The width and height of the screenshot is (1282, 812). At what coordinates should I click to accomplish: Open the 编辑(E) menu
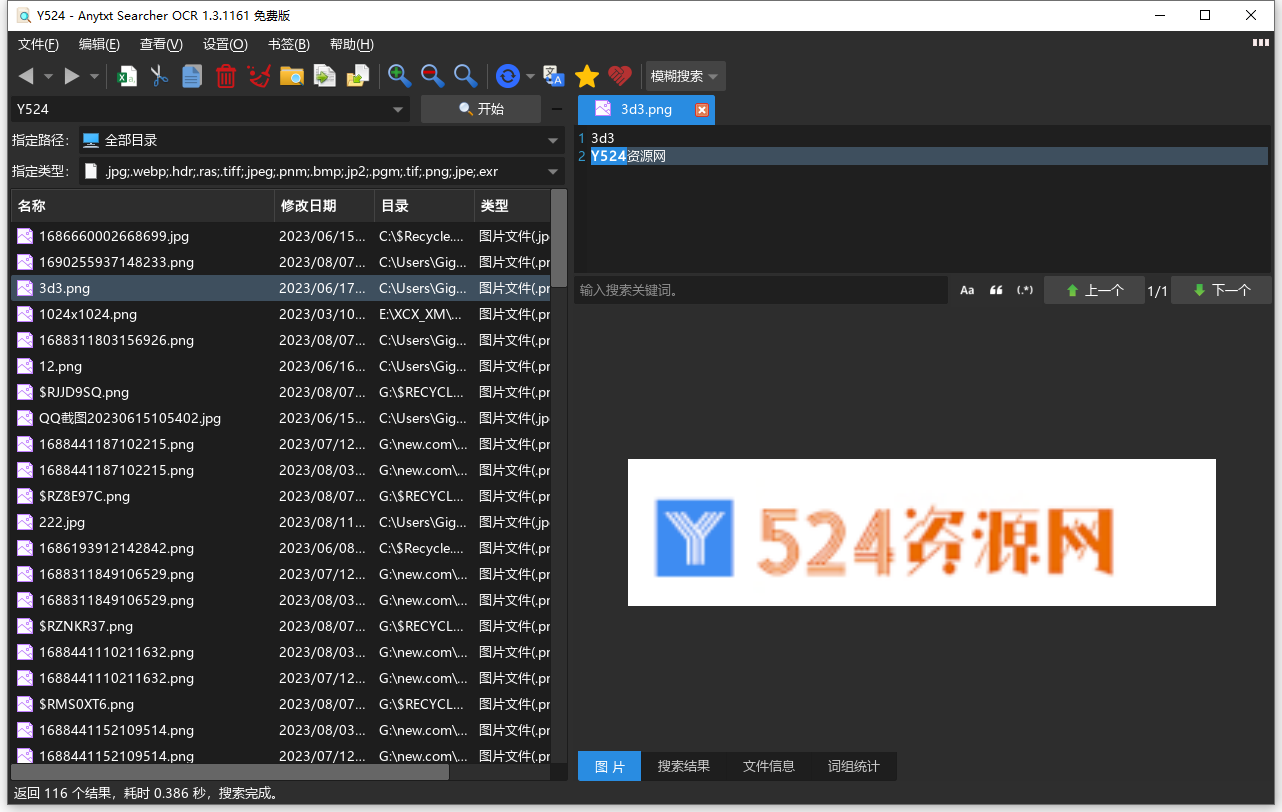pyautogui.click(x=99, y=44)
